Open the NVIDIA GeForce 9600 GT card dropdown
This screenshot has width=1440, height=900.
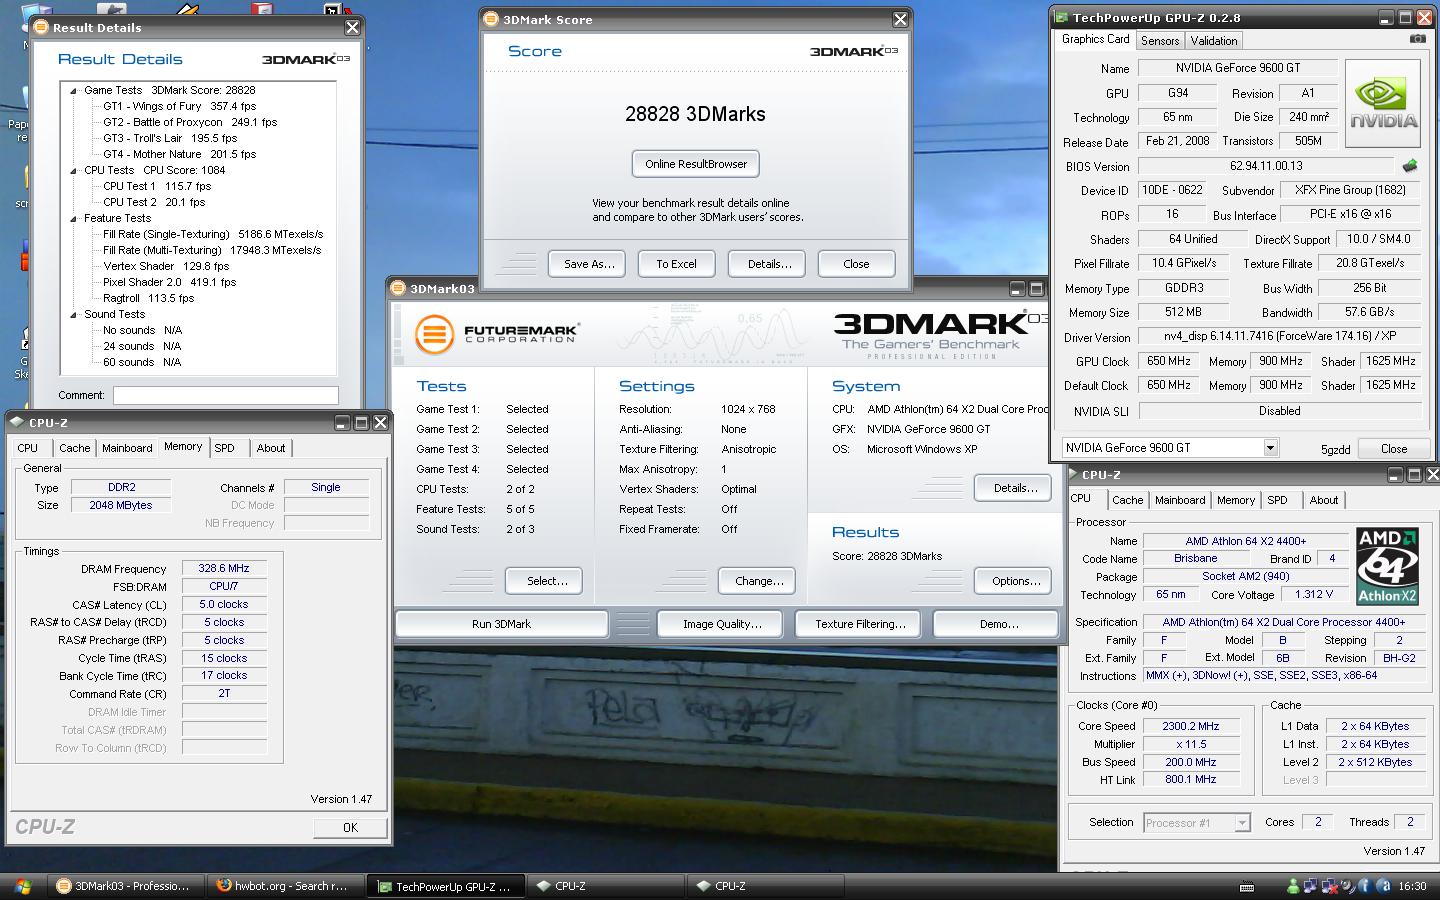1270,448
